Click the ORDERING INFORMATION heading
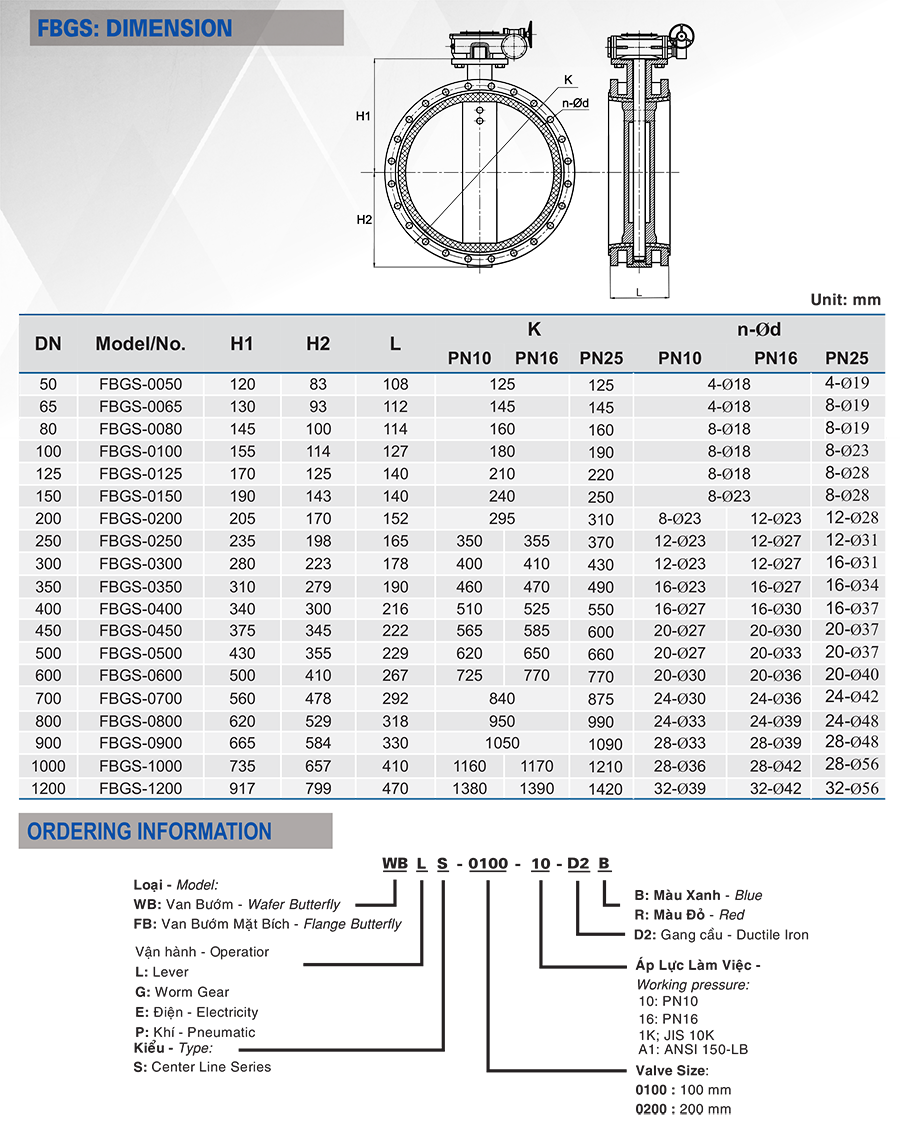The height and width of the screenshot is (1122, 900). pyautogui.click(x=150, y=831)
